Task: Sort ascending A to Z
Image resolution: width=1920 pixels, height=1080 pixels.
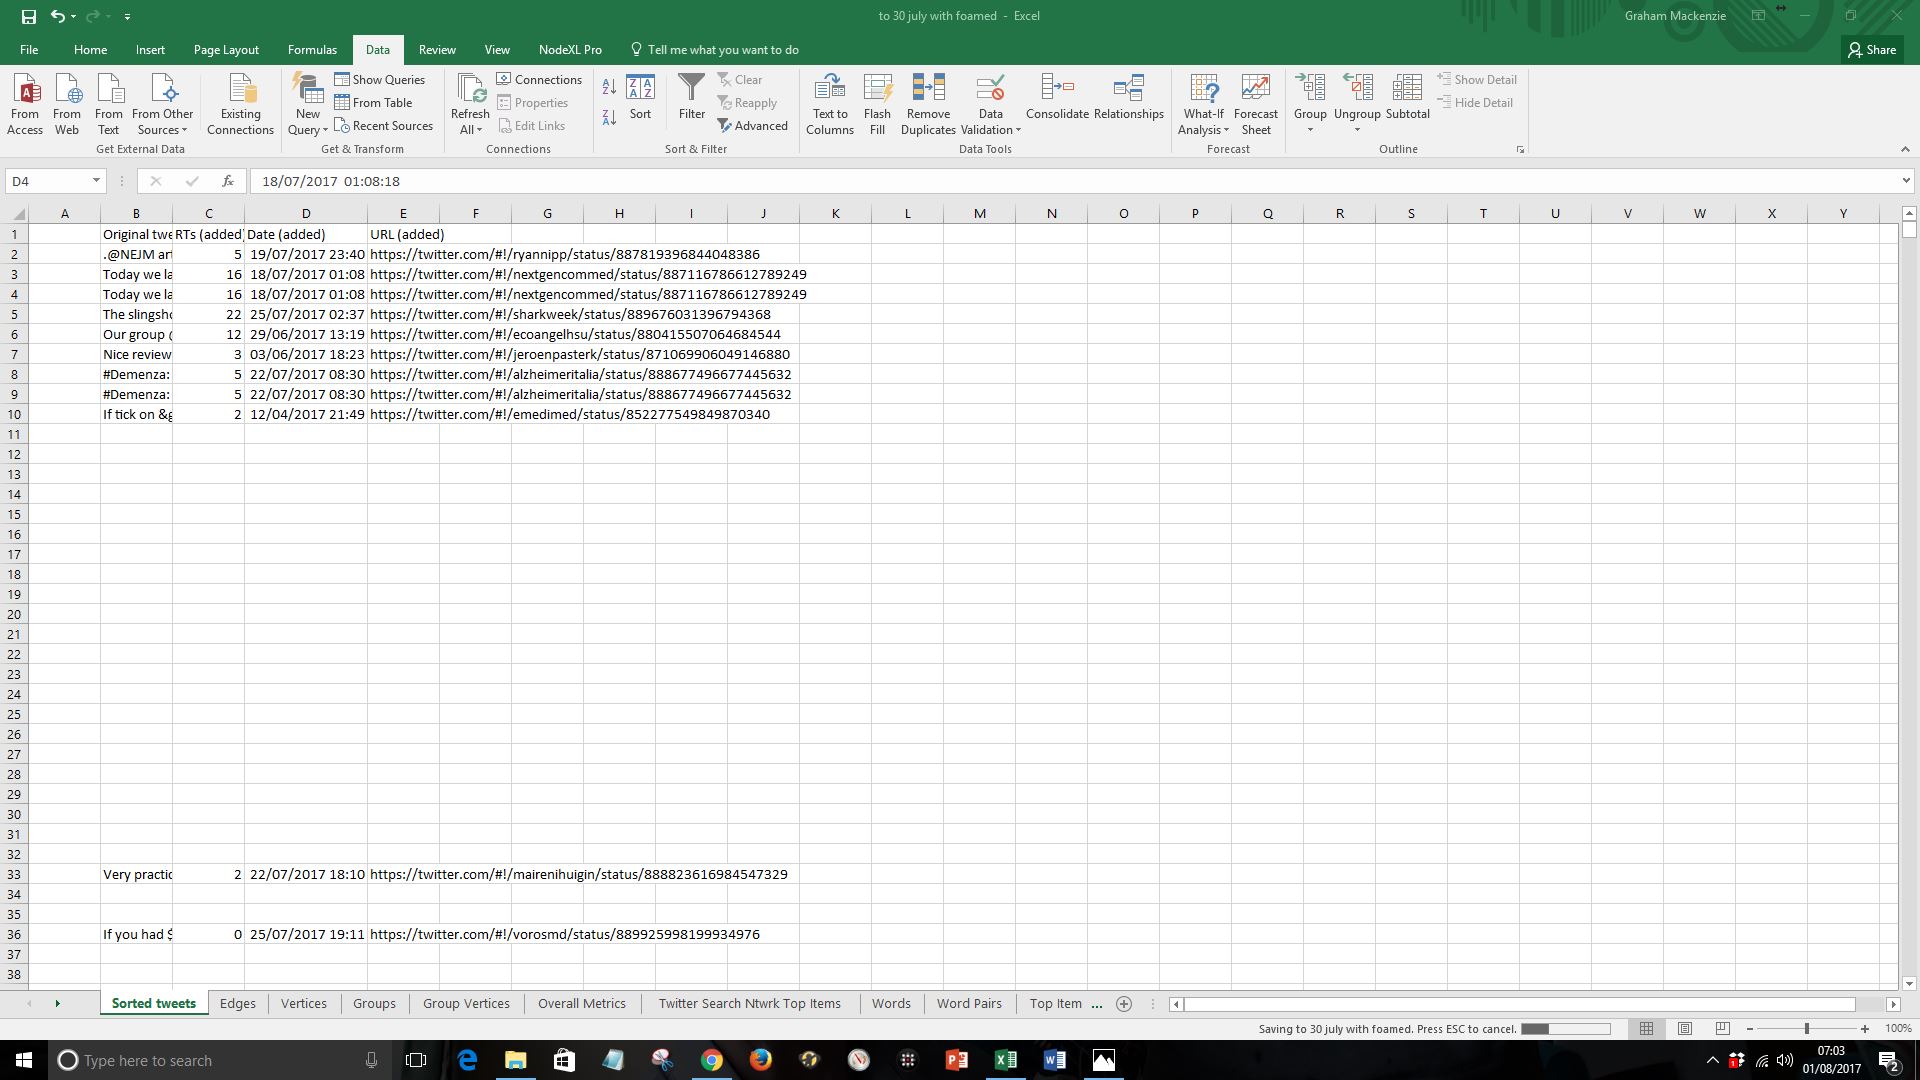Action: pyautogui.click(x=609, y=88)
